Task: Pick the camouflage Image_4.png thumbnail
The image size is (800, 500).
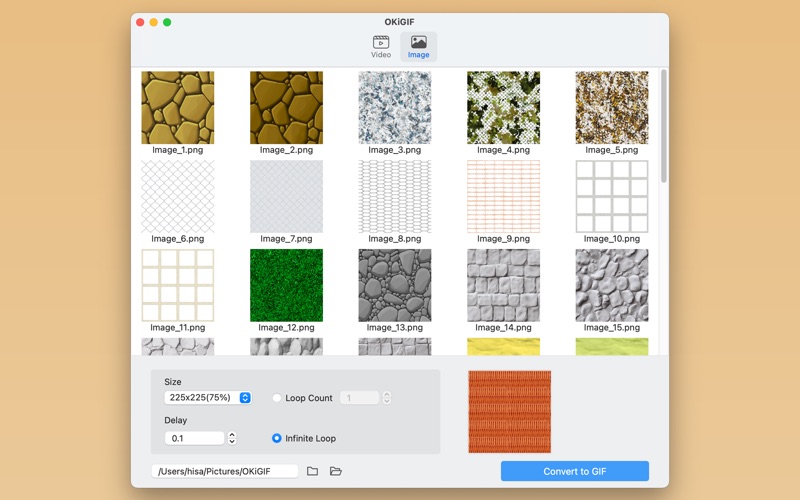Action: point(503,108)
